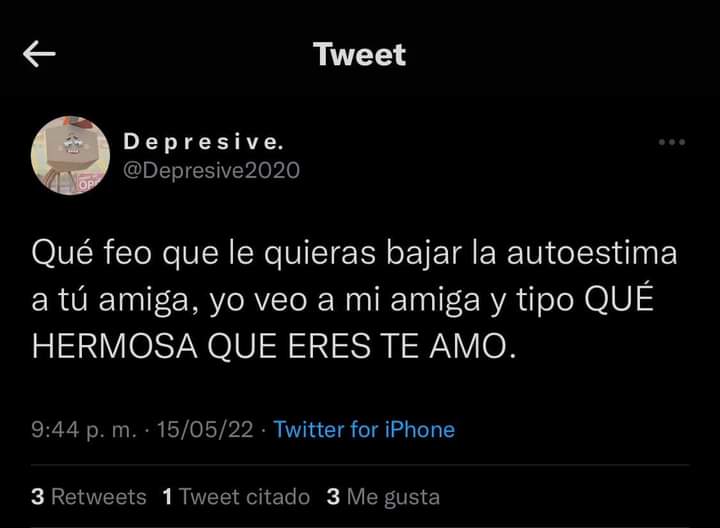Click the 9:44 p. m. timestamp
Screen dimensions: 720x528
84,430
